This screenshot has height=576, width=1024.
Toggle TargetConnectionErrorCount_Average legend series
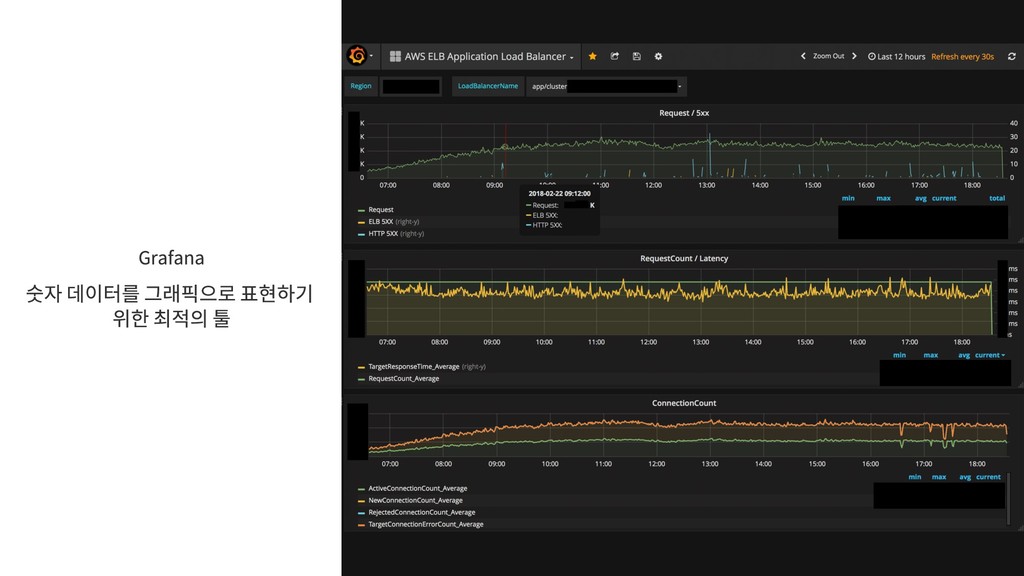click(x=426, y=524)
